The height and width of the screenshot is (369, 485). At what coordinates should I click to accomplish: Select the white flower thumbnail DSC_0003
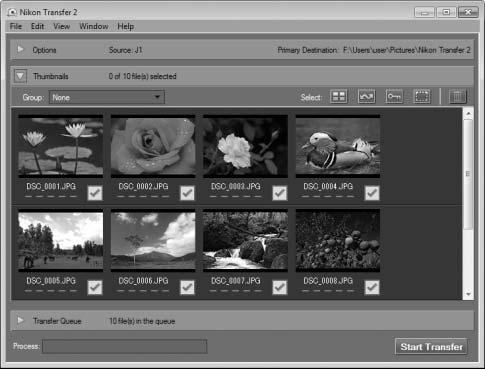coord(245,146)
